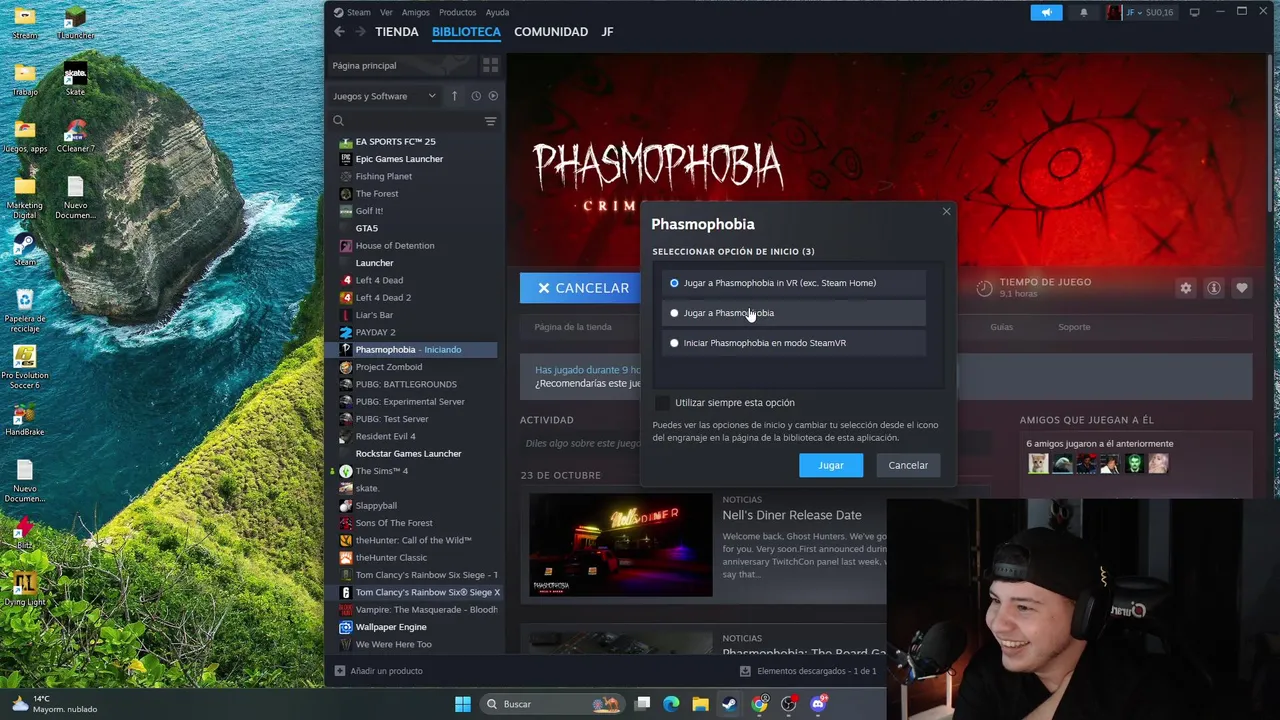This screenshot has height=720, width=1280.
Task: Open Nell's Diner Release Date news thumbnail
Action: (621, 545)
